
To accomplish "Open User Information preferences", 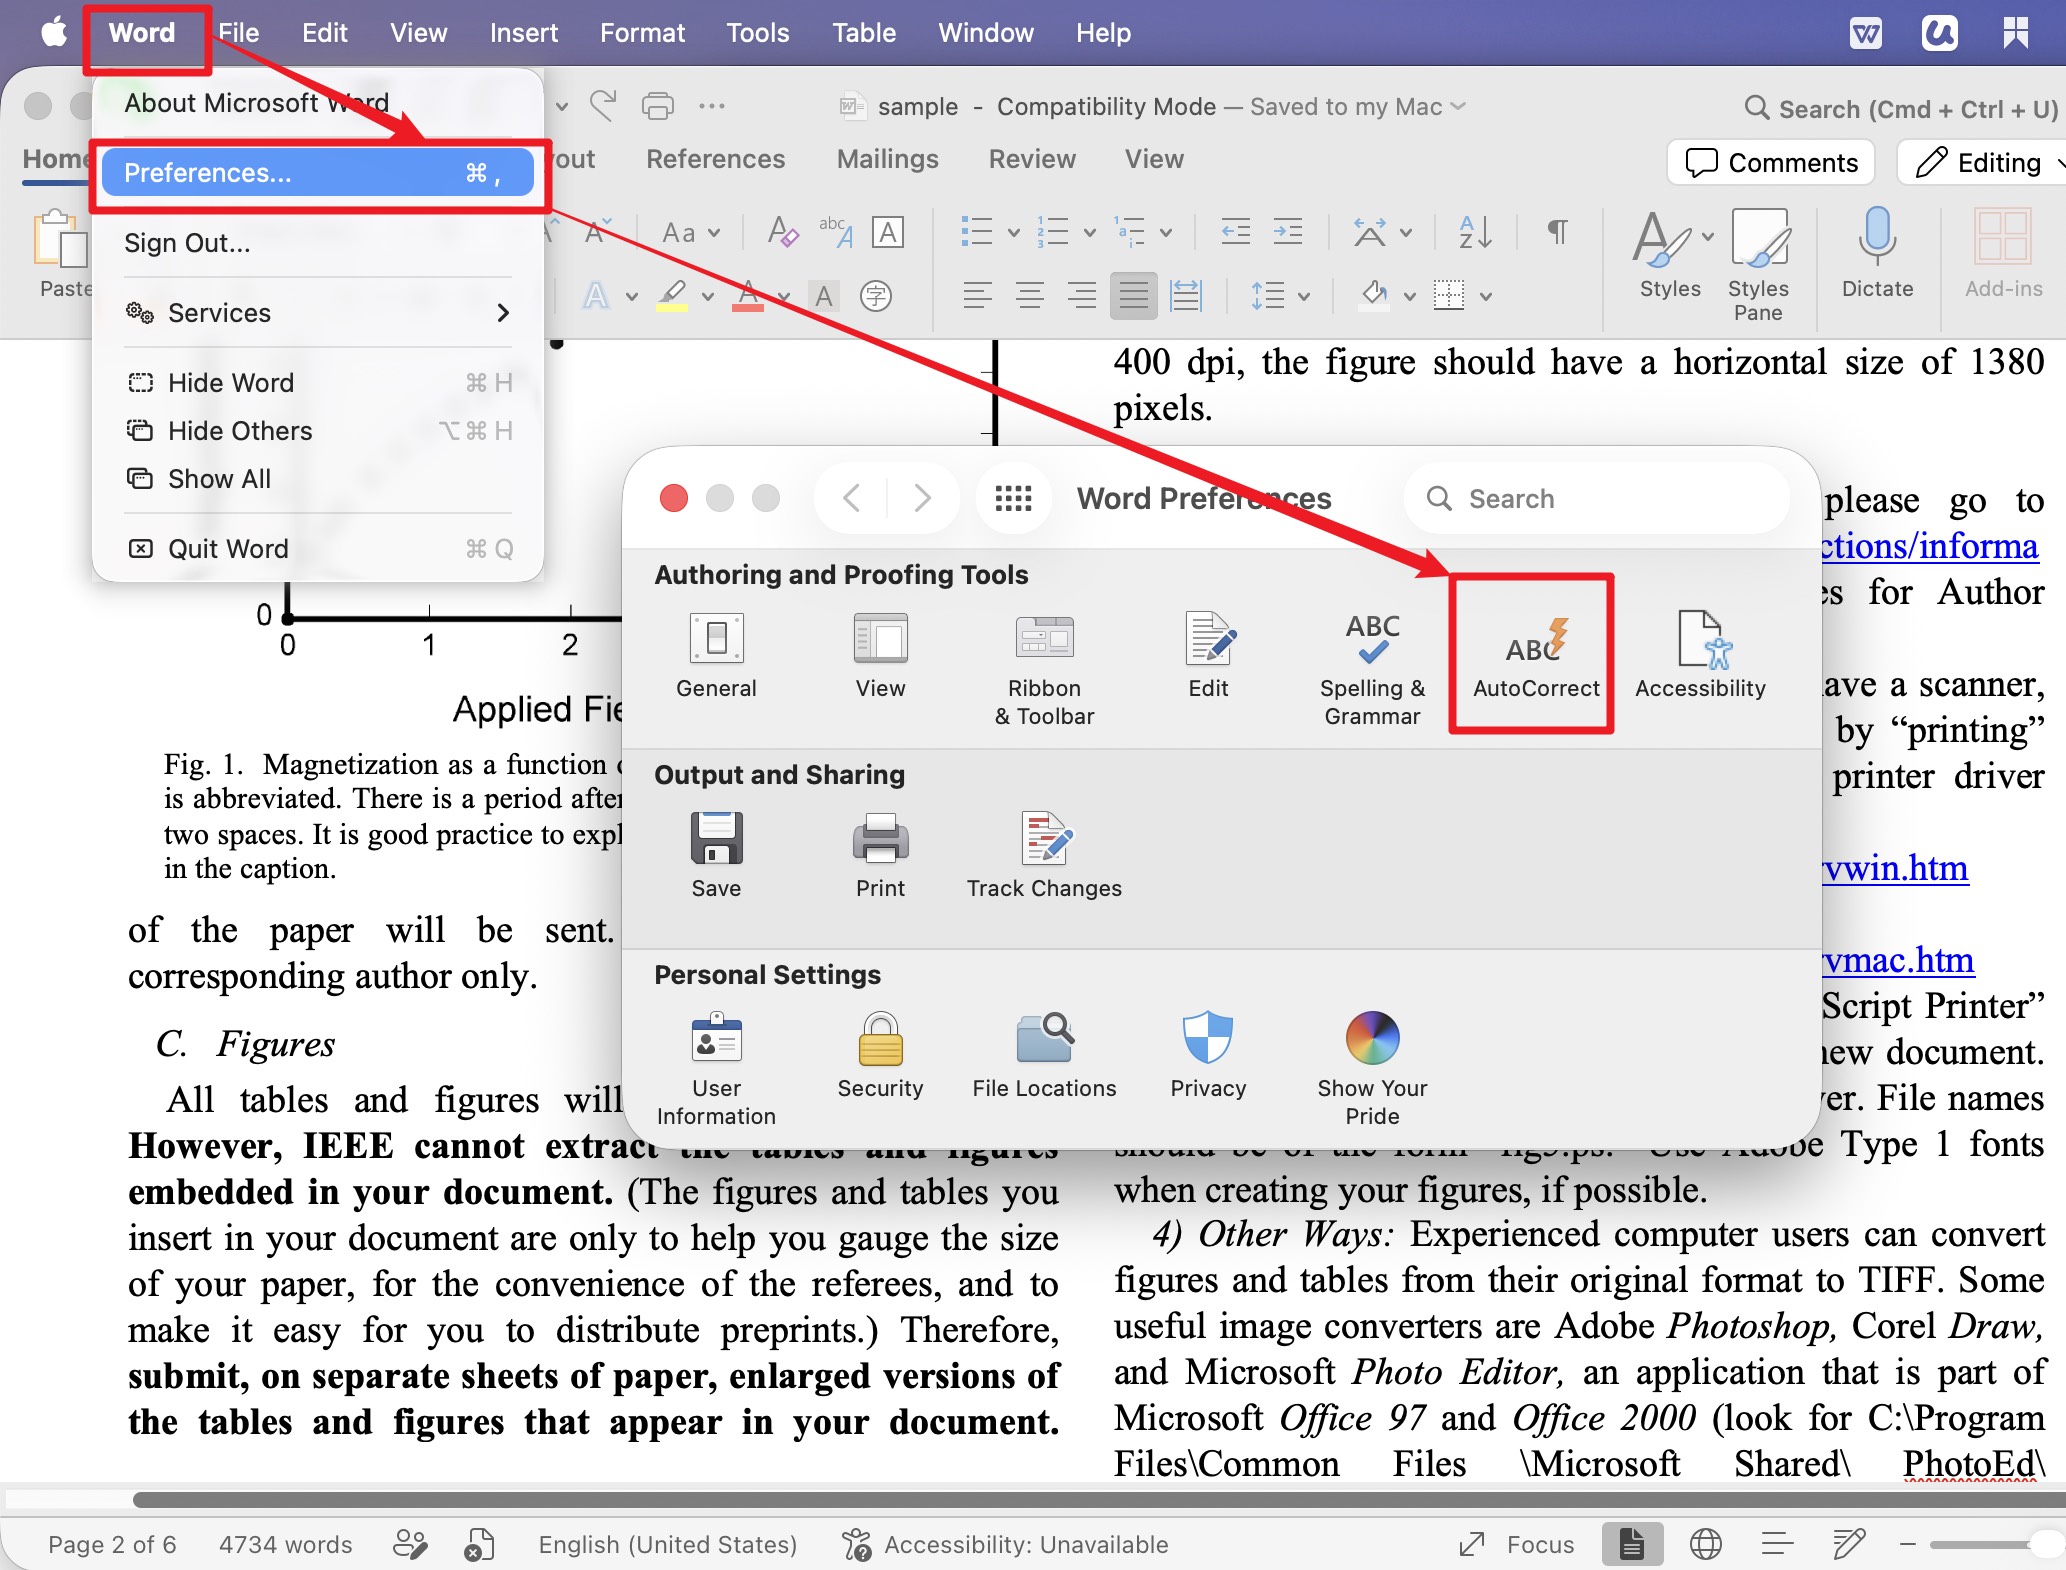I will (x=716, y=1070).
